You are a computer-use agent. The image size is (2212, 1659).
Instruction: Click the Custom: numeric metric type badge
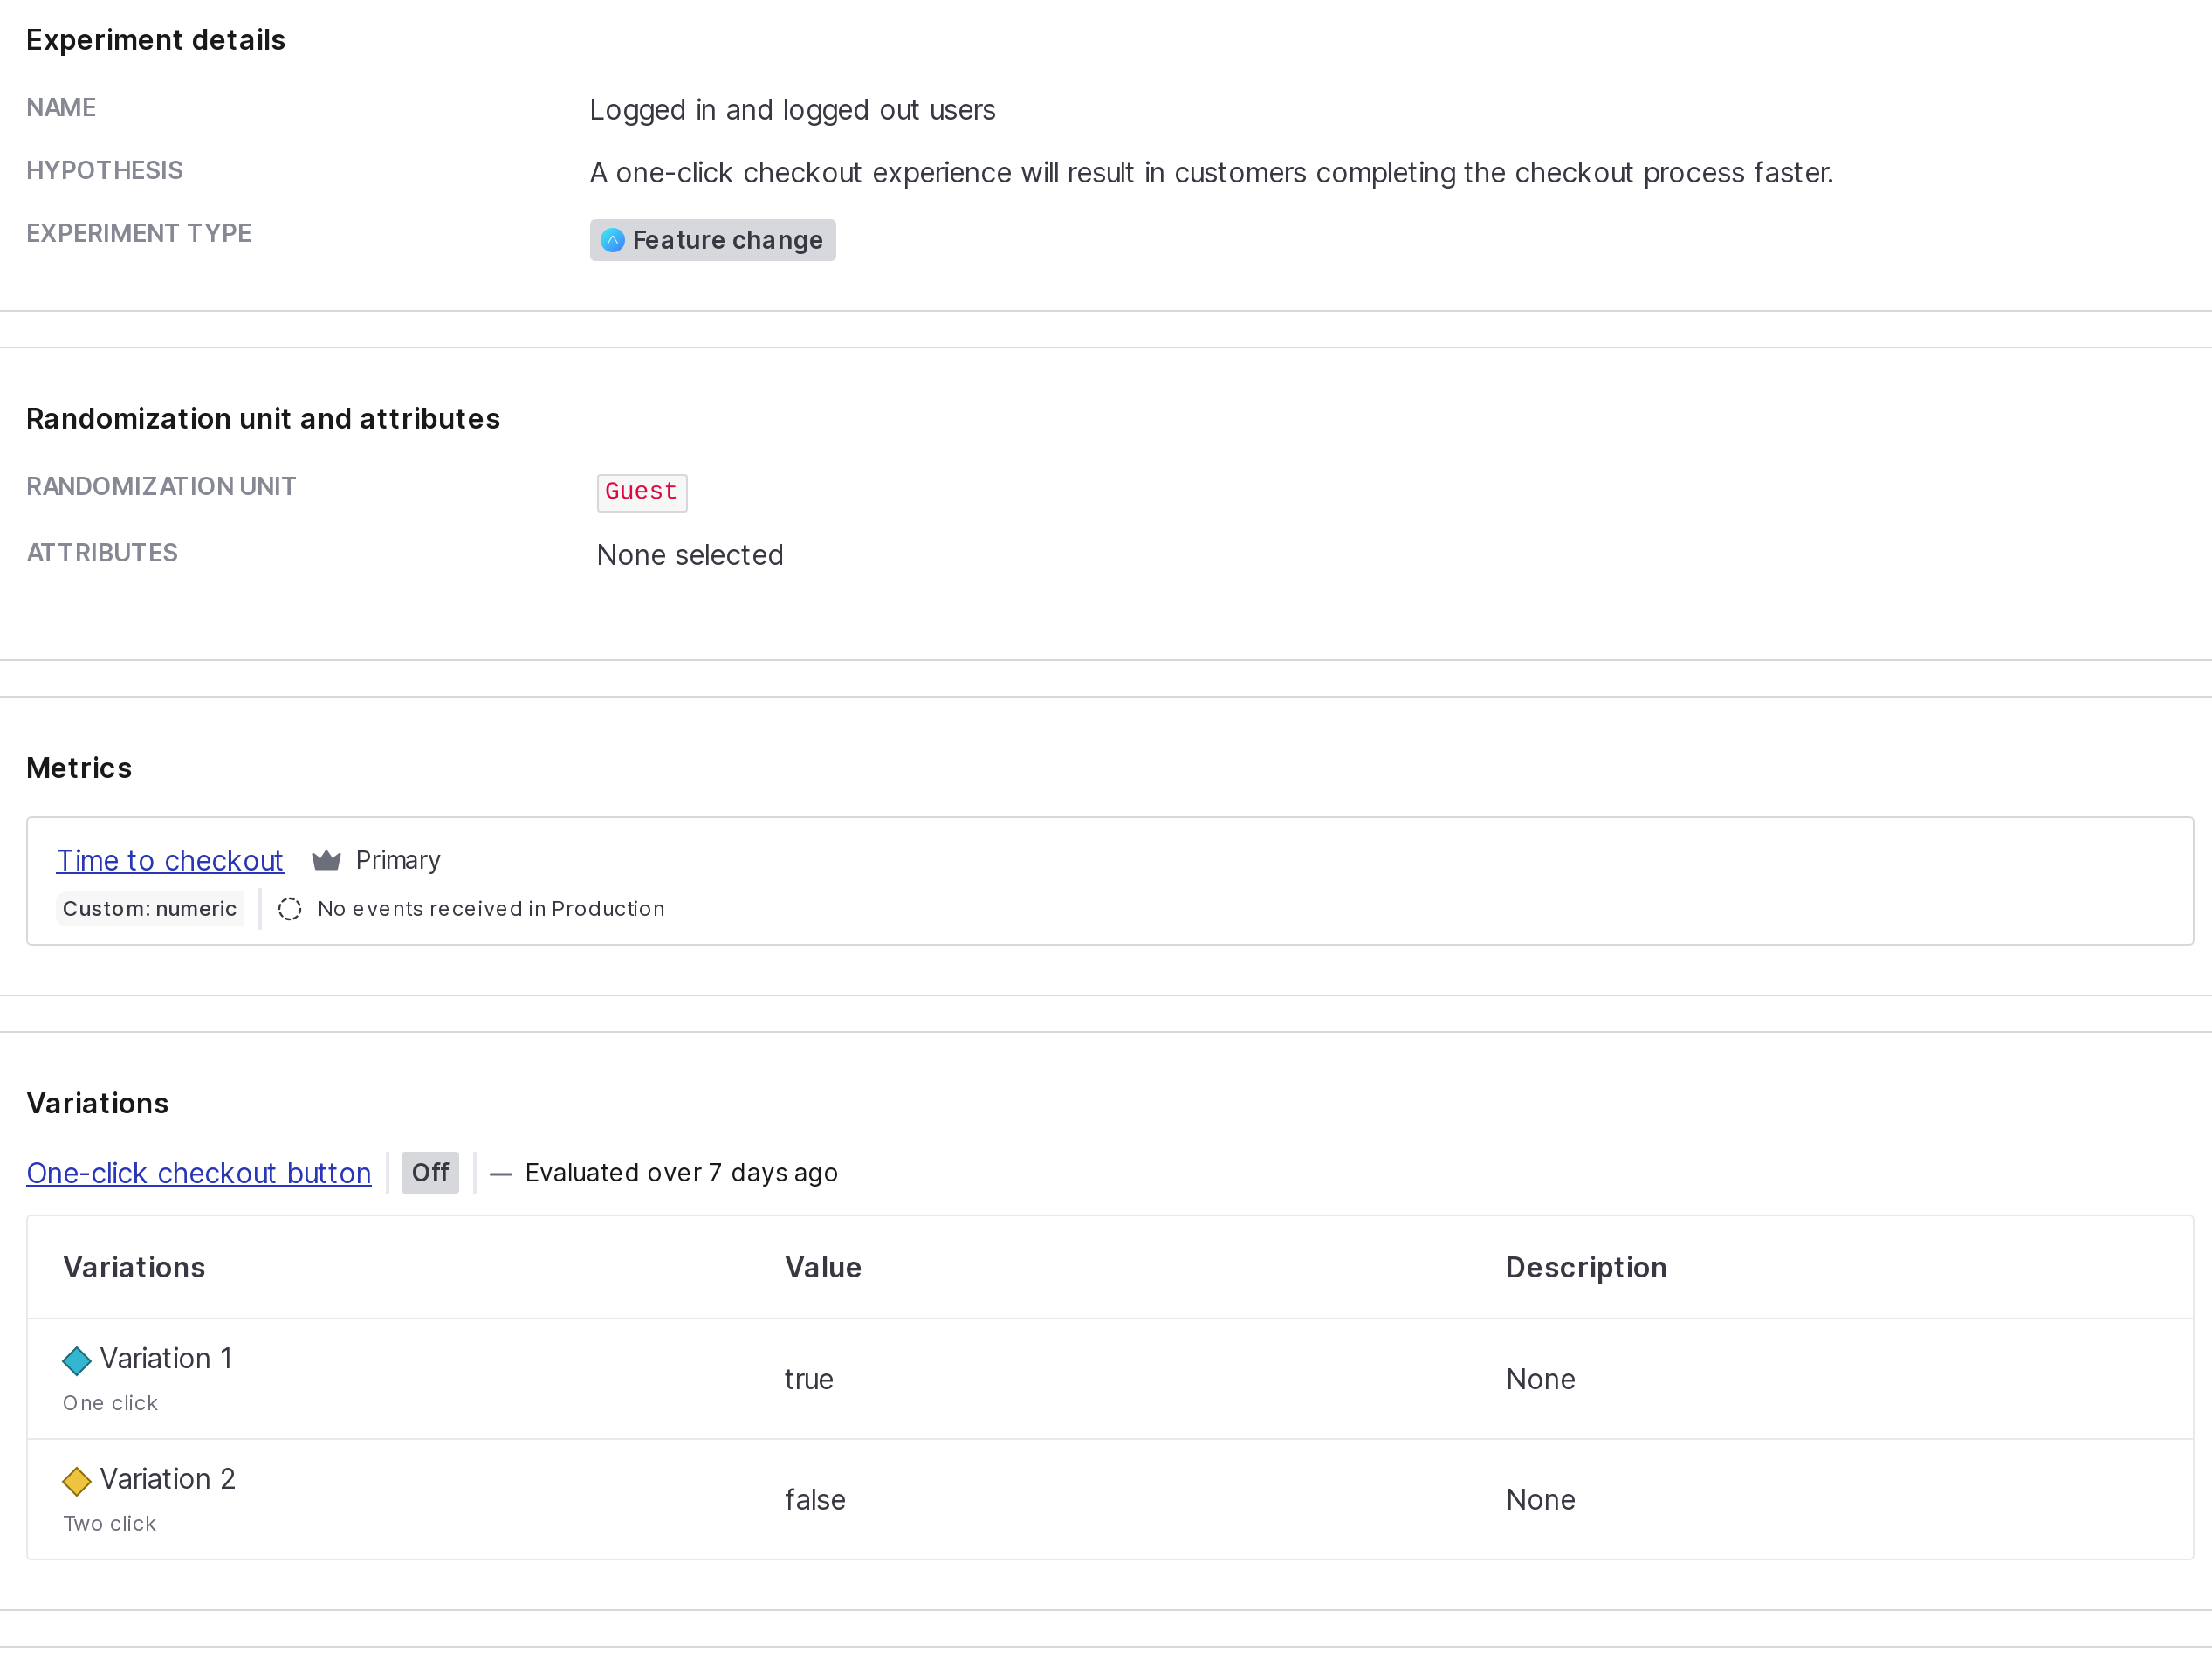[x=151, y=909]
